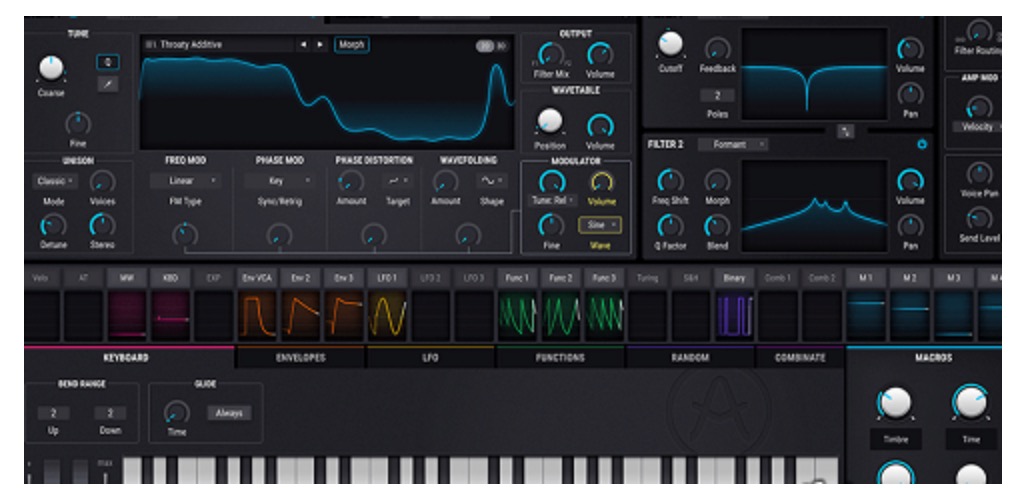Switch to the RANDOM tab
Viewport: 1014px width, 488px height.
[690, 357]
